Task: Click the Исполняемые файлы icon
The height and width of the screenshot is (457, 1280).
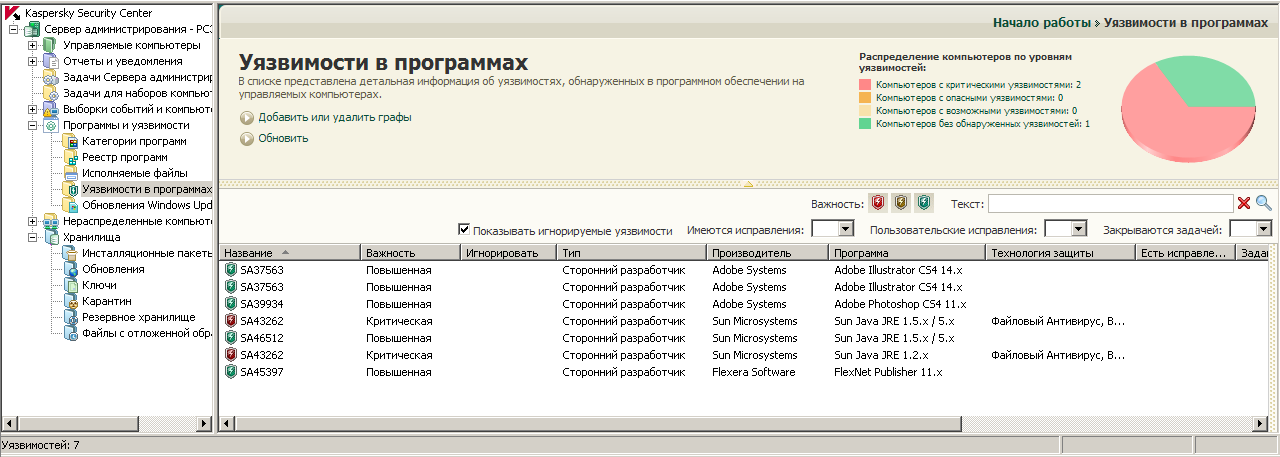Action: 70,173
